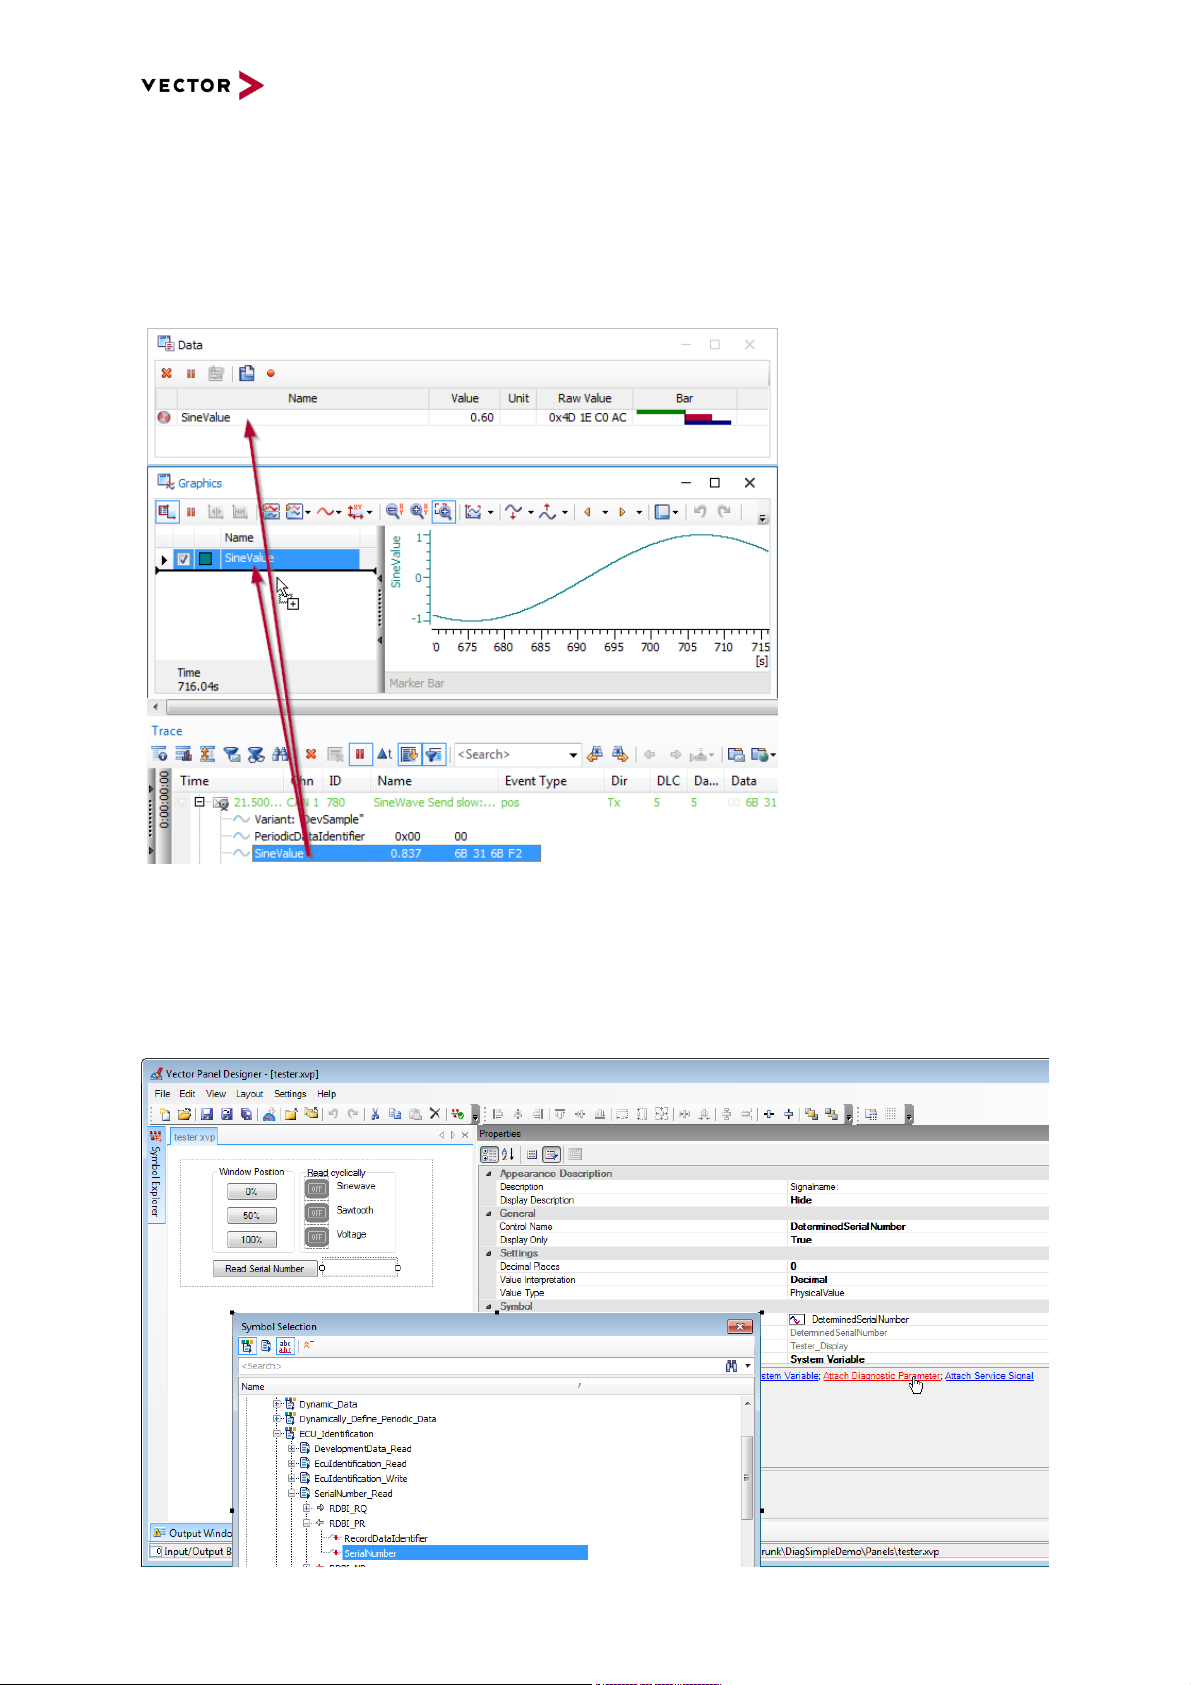Click the first icon in the Trace toolbar
Image resolution: width=1191 pixels, height=1685 pixels.
[159, 754]
